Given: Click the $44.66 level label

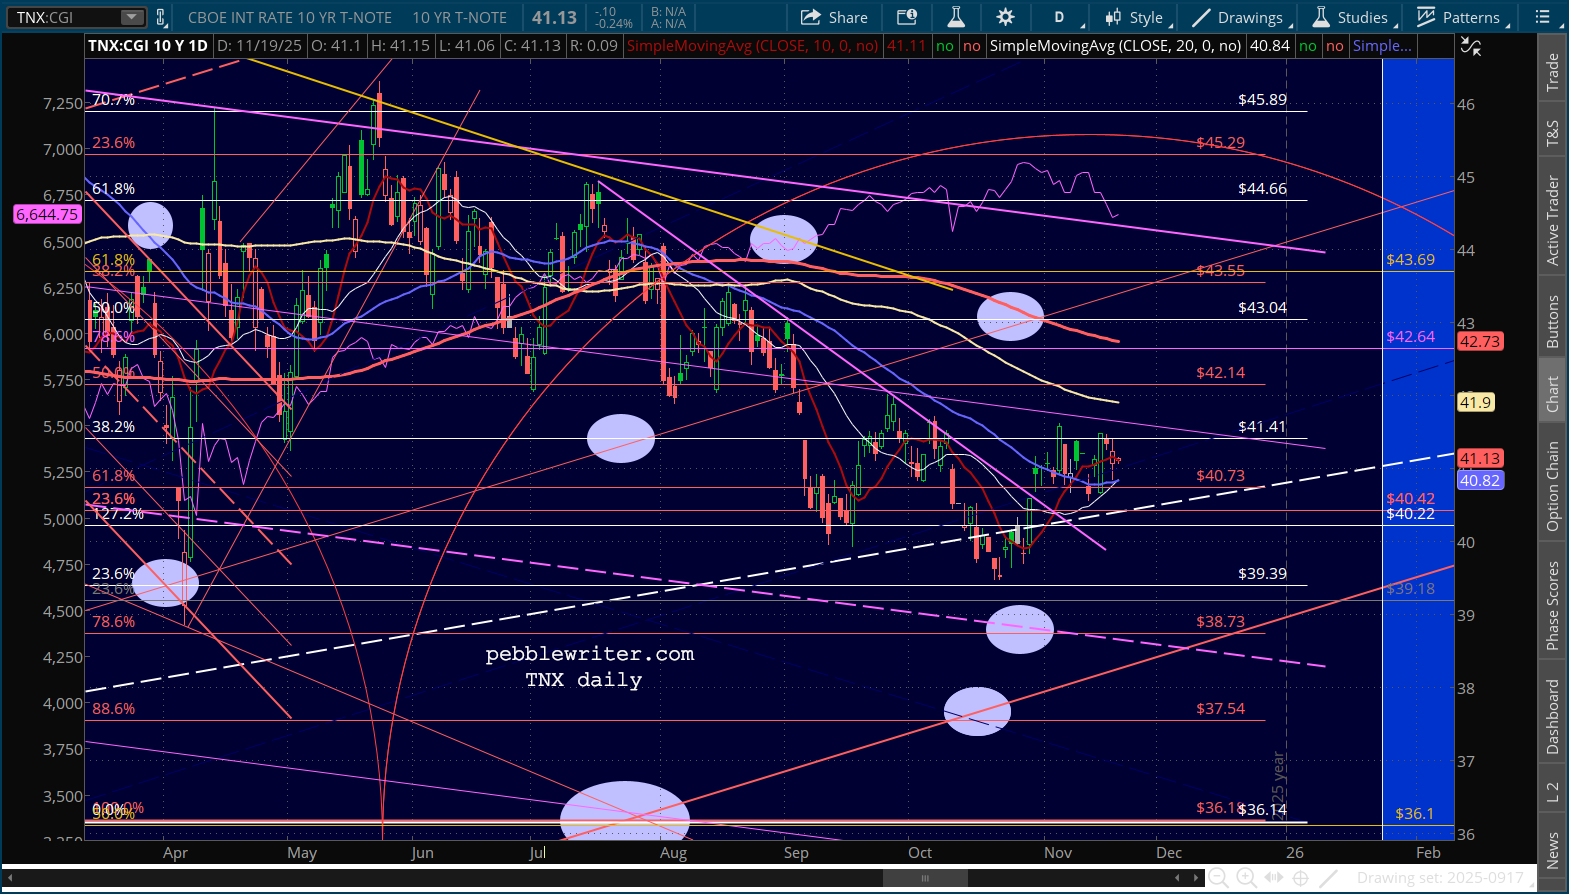Looking at the screenshot, I should [x=1262, y=189].
